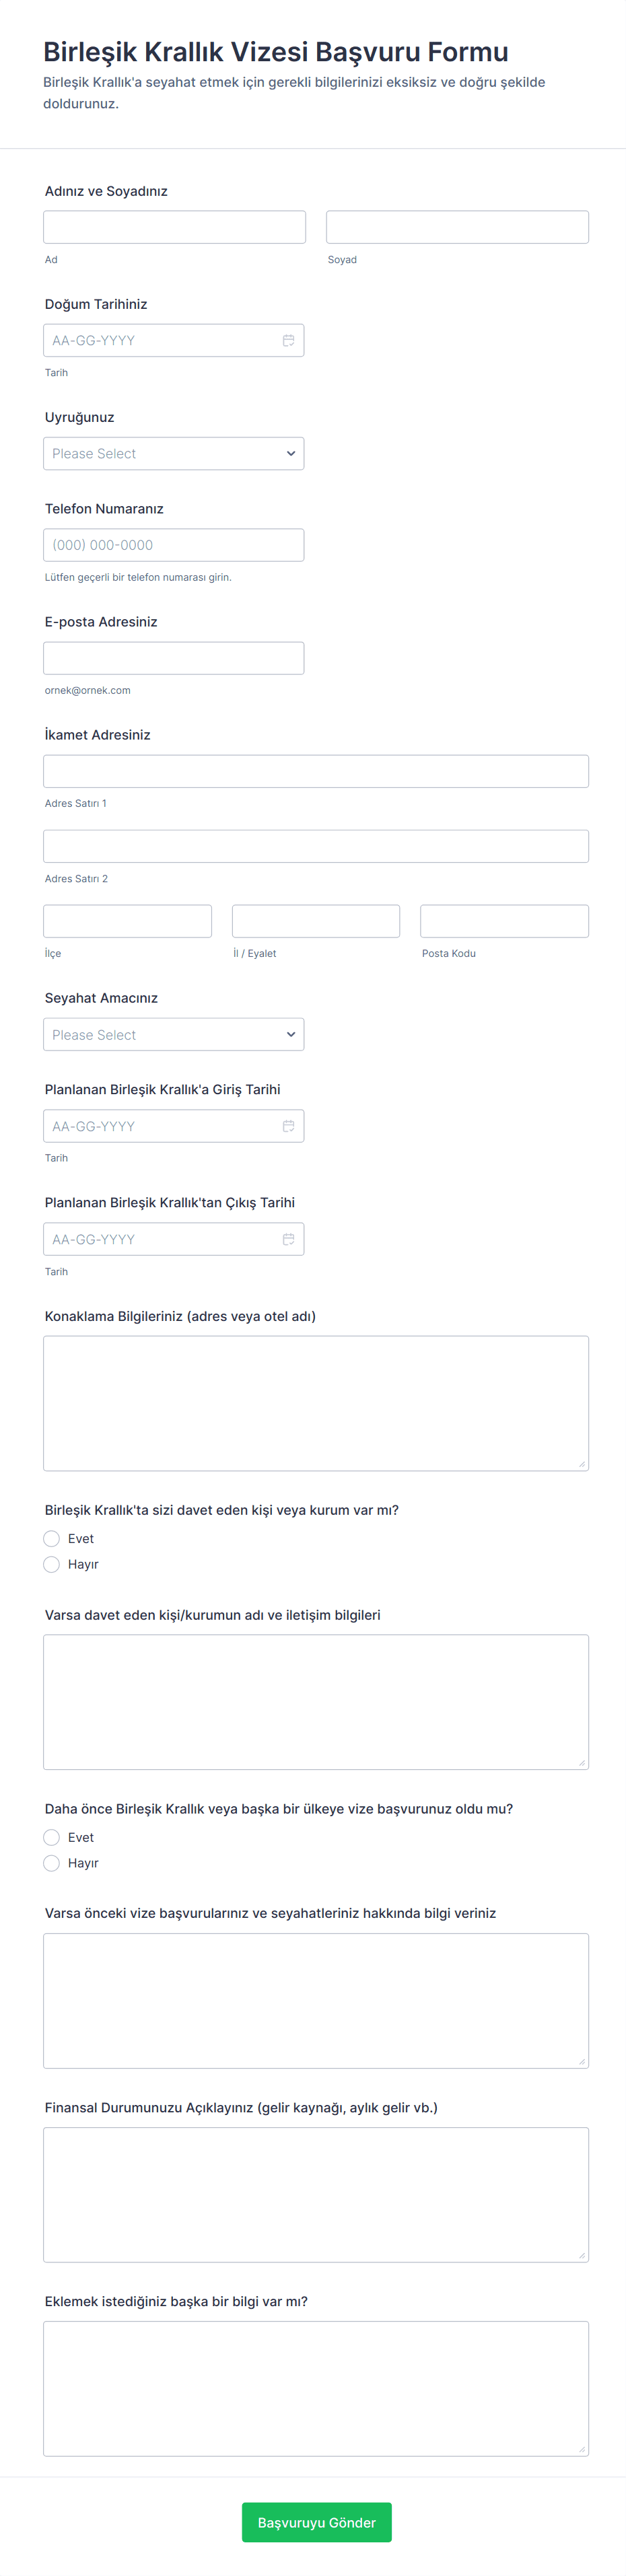
Task: Expand the Uyruğunuz dropdown
Action: coord(173,453)
